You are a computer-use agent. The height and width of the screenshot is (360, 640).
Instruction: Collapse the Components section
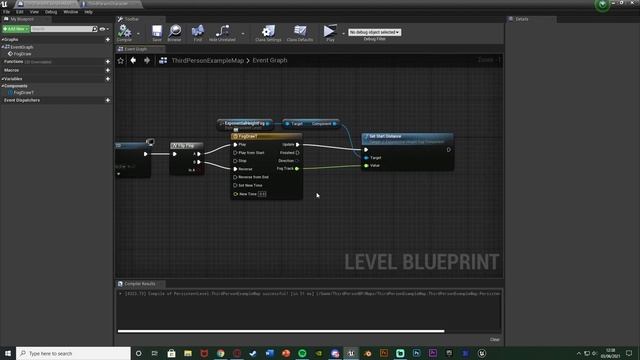click(x=2, y=86)
